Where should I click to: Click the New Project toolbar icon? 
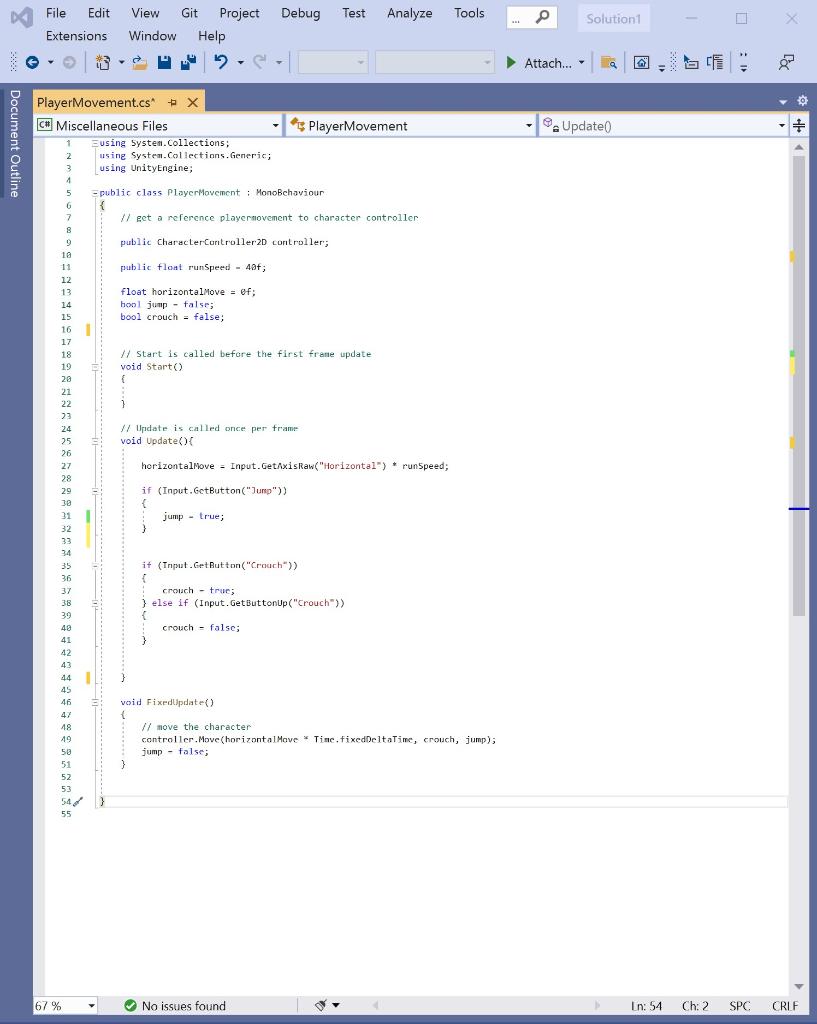(102, 63)
